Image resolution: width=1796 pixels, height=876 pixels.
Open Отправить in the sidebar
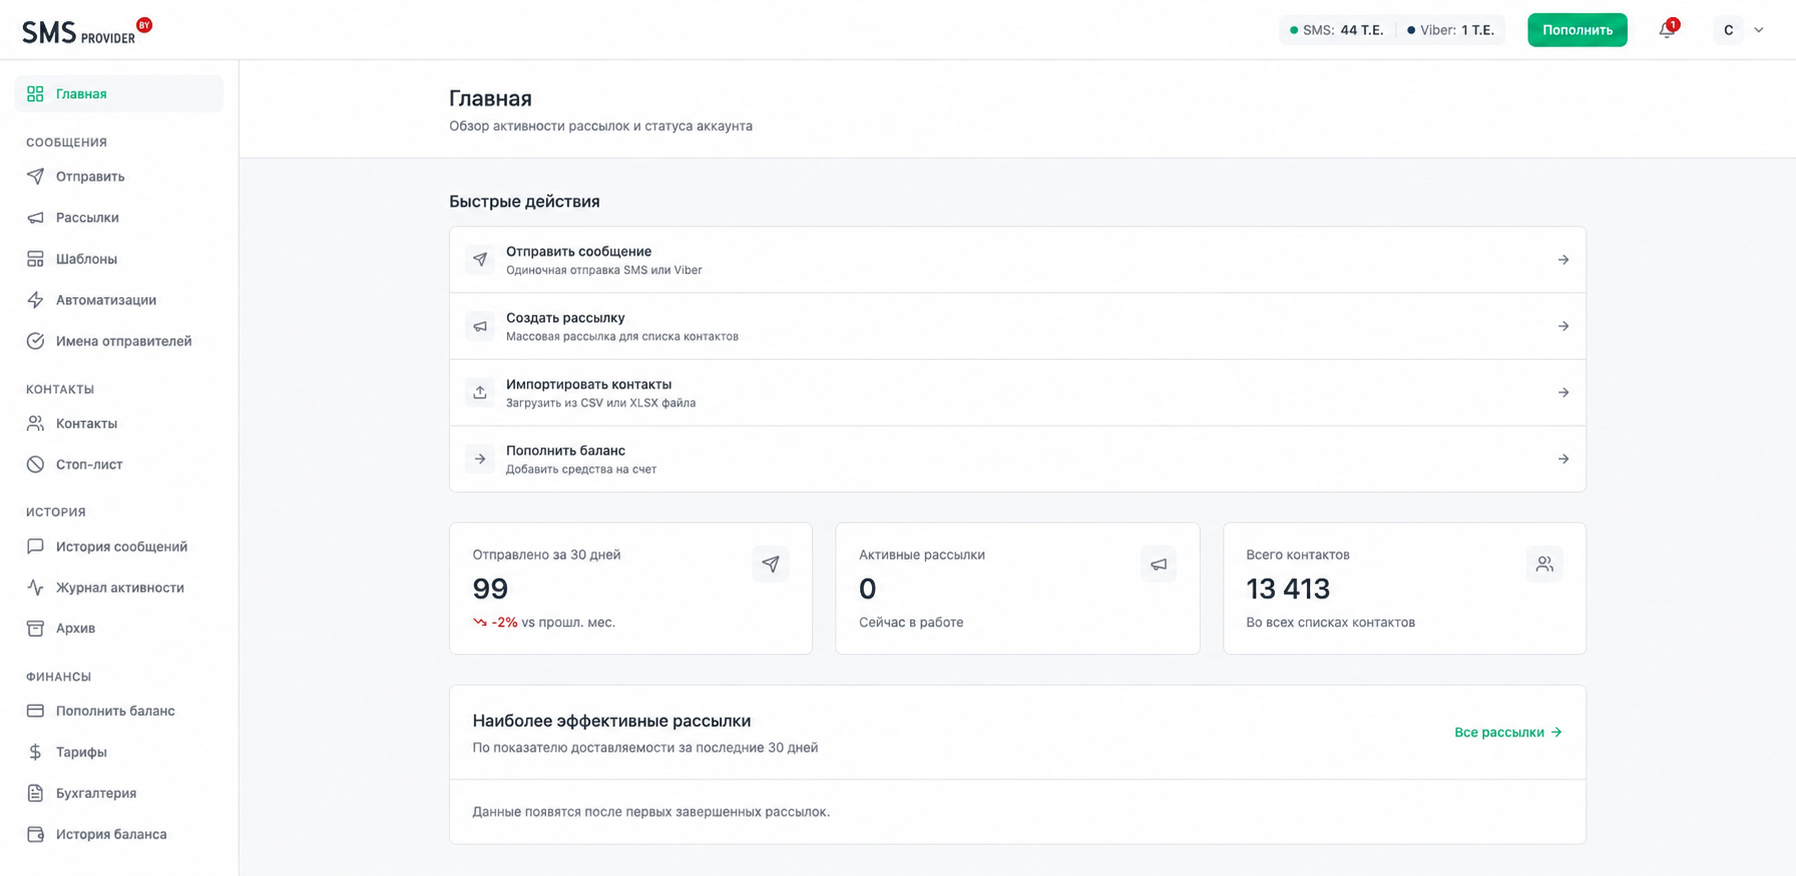pyautogui.click(x=119, y=176)
